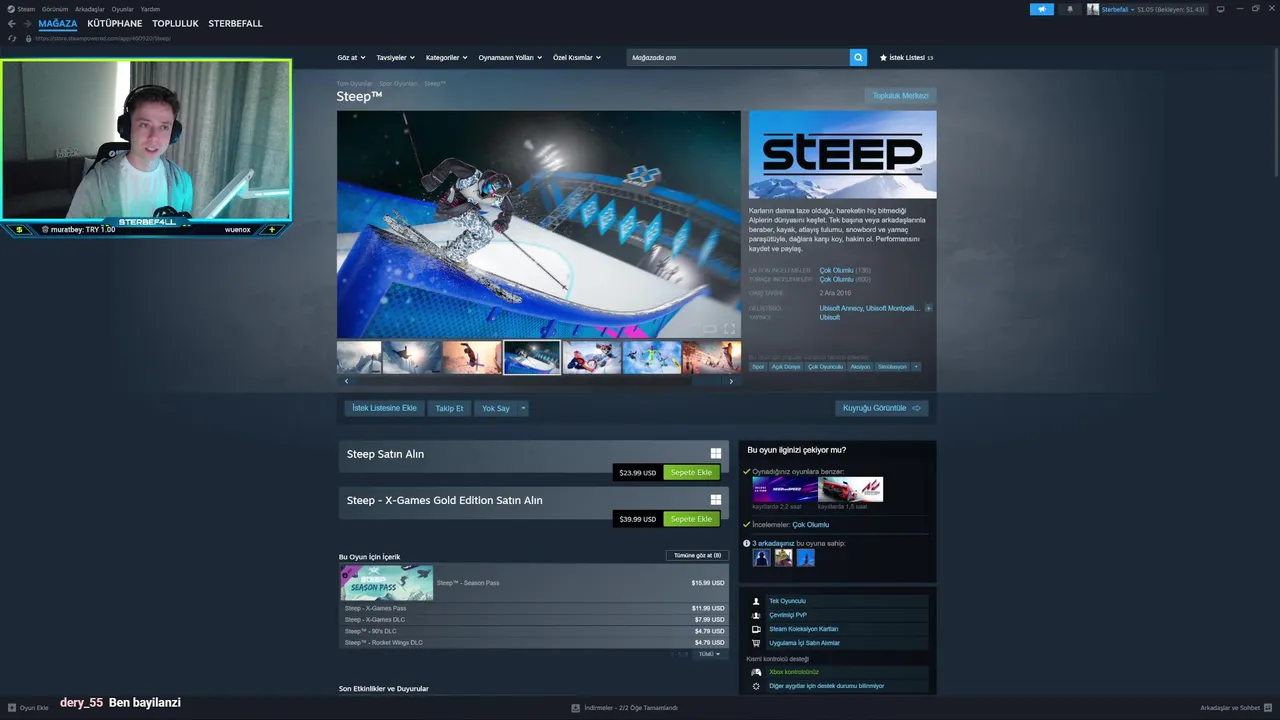The height and width of the screenshot is (720, 1280).
Task: Click the third friend avatar
Action: (x=806, y=558)
